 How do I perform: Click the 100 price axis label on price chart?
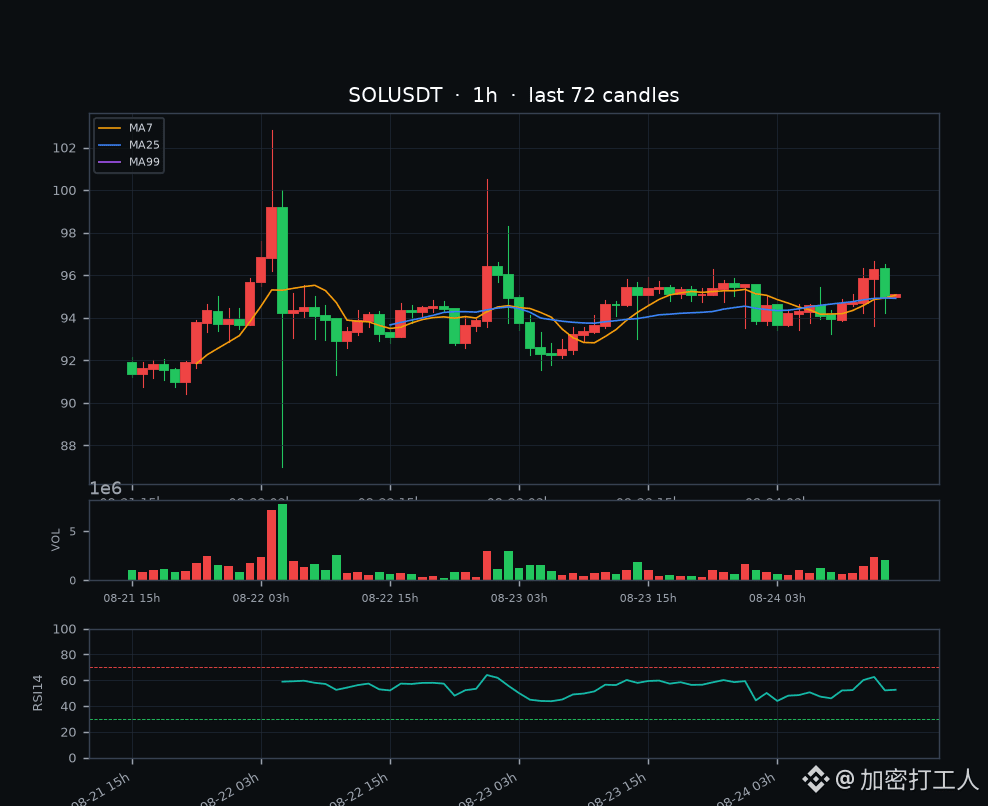64,190
